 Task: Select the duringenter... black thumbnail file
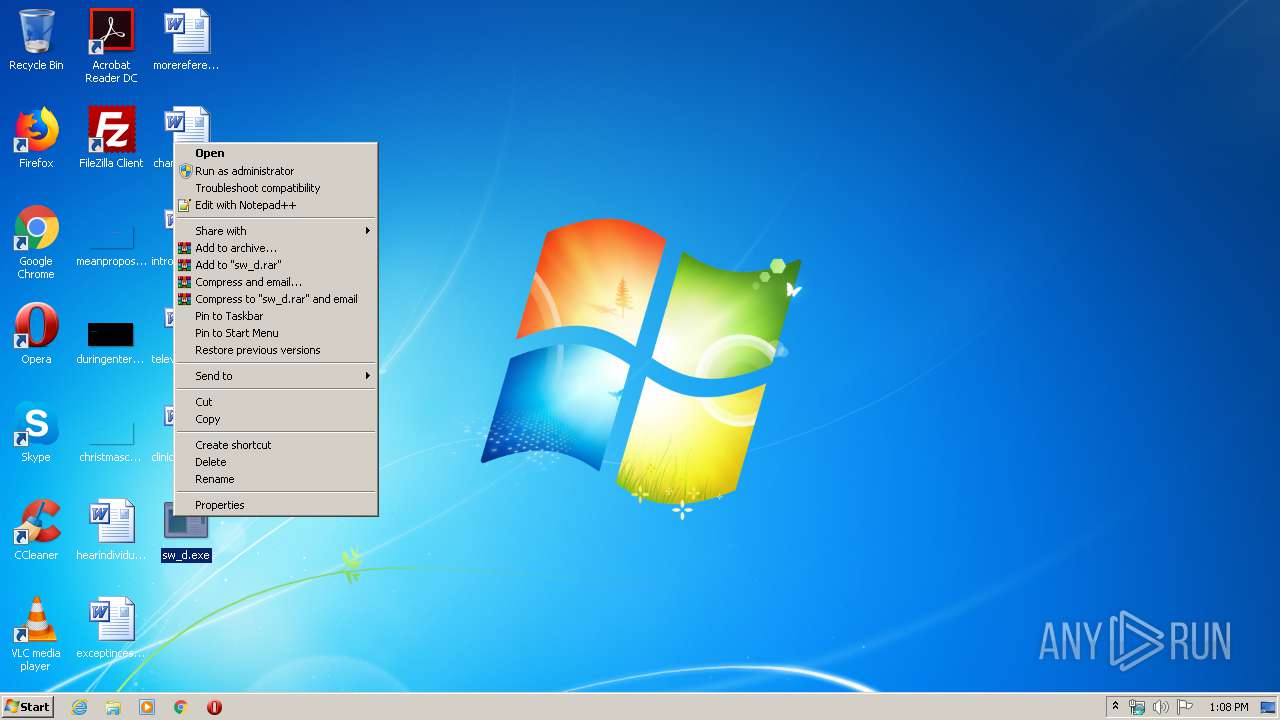point(111,343)
